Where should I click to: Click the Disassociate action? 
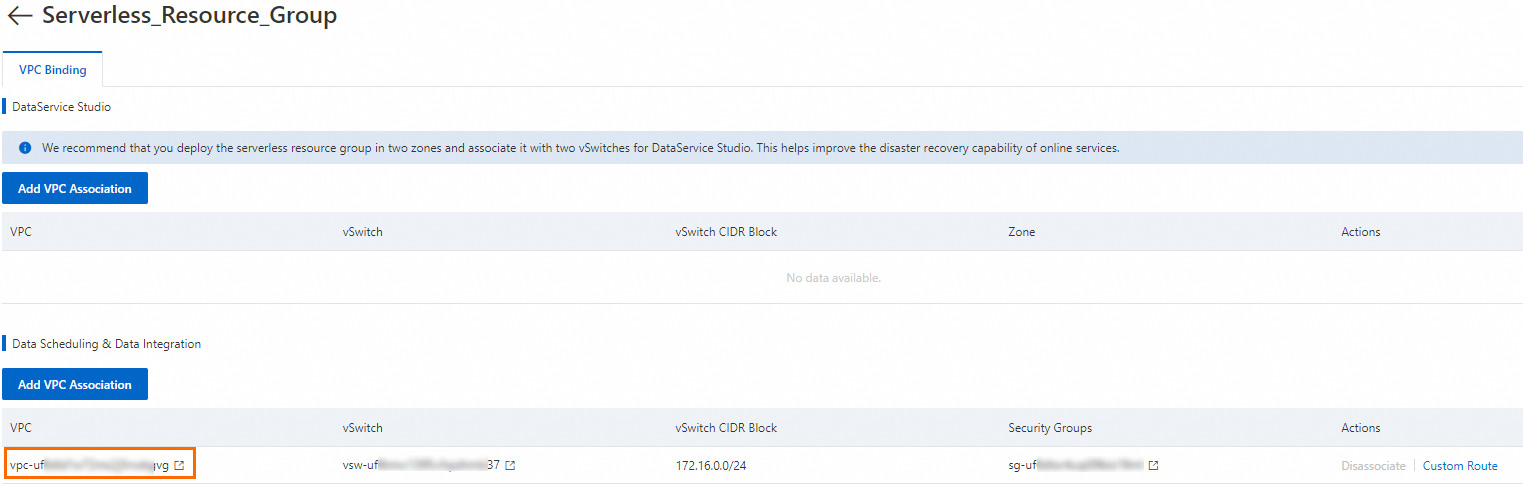[1373, 466]
